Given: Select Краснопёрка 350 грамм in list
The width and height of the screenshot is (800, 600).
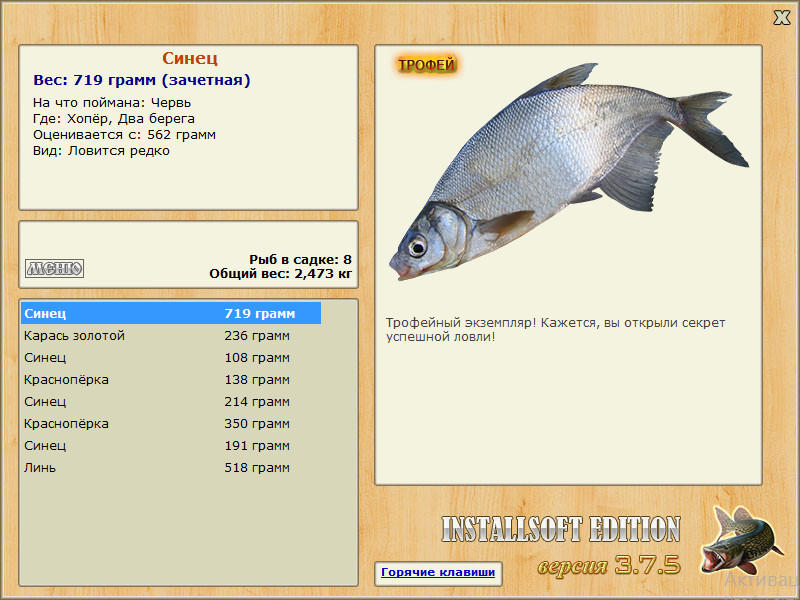Looking at the screenshot, I should [171, 423].
